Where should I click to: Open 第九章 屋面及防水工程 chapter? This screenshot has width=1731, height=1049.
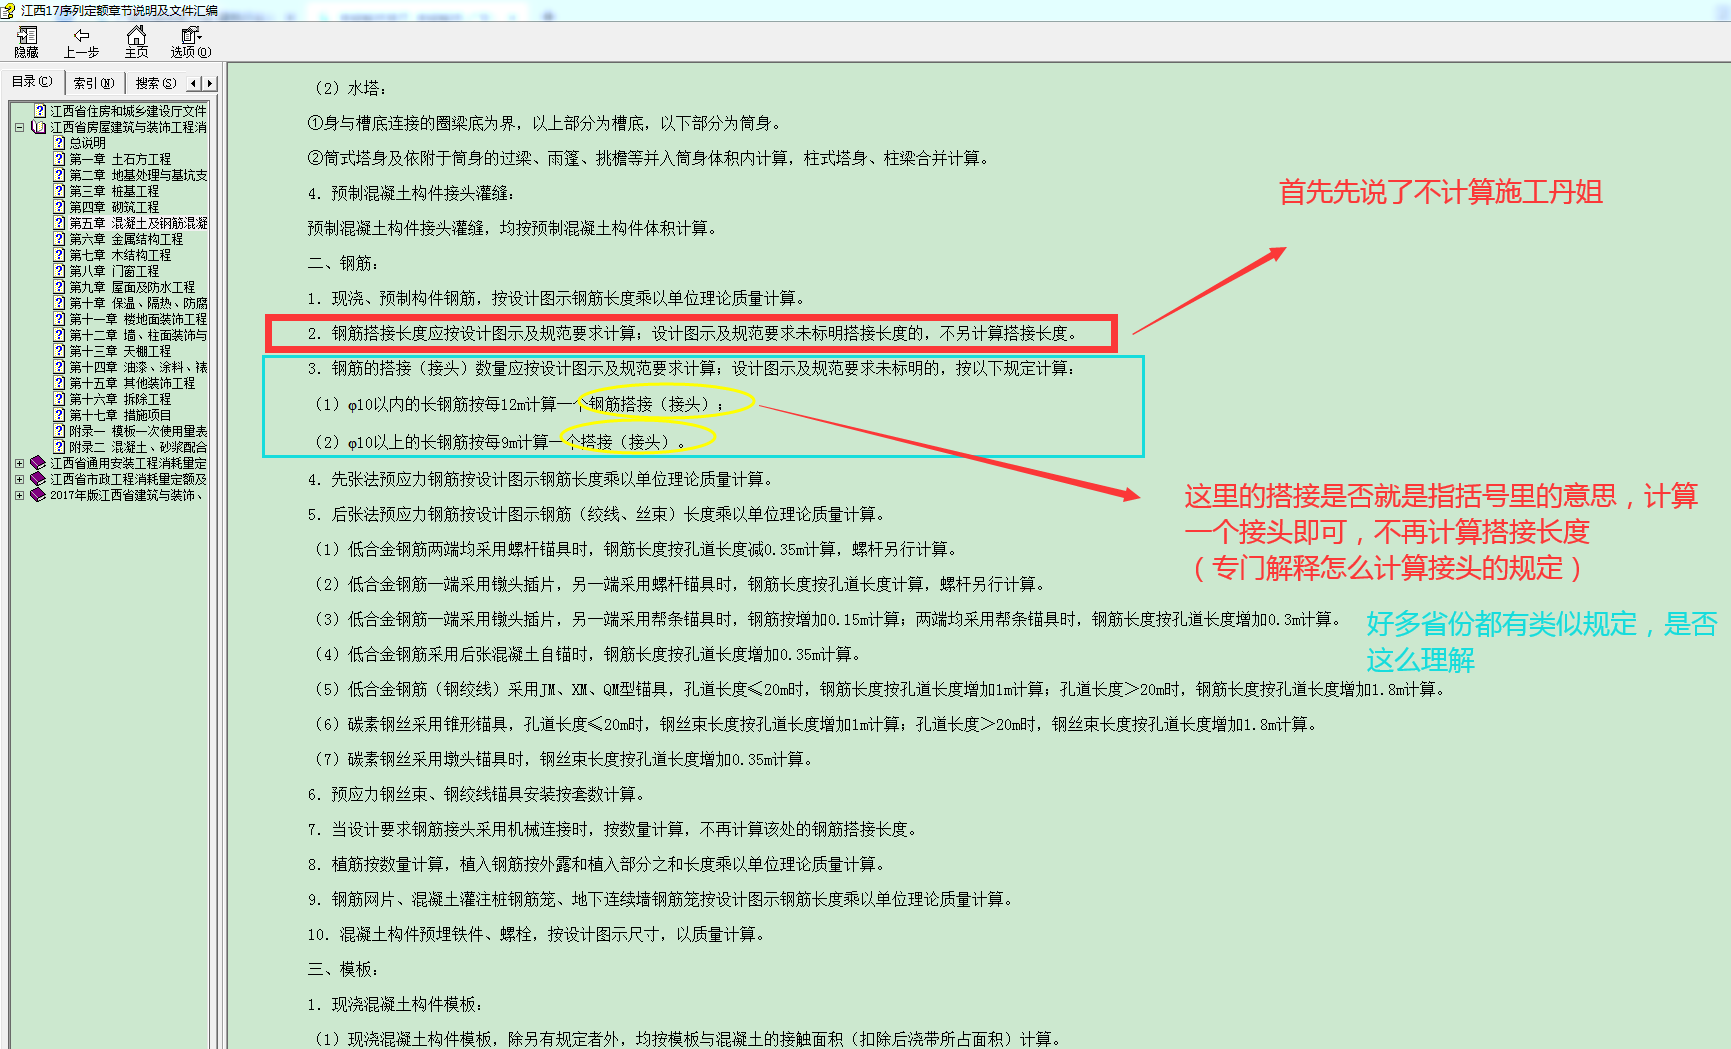click(132, 287)
